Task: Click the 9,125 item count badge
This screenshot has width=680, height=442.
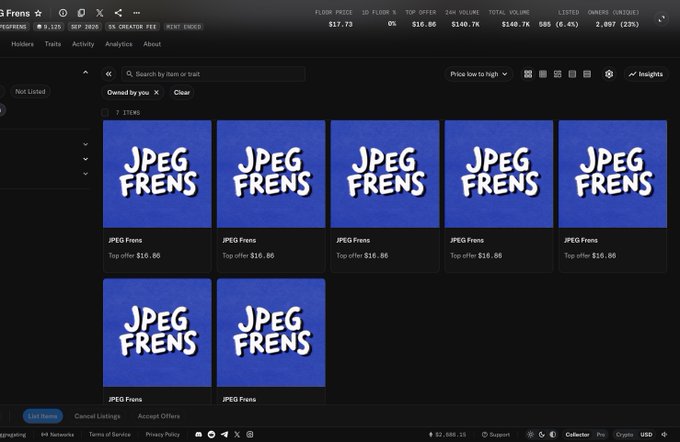Action: (49, 27)
